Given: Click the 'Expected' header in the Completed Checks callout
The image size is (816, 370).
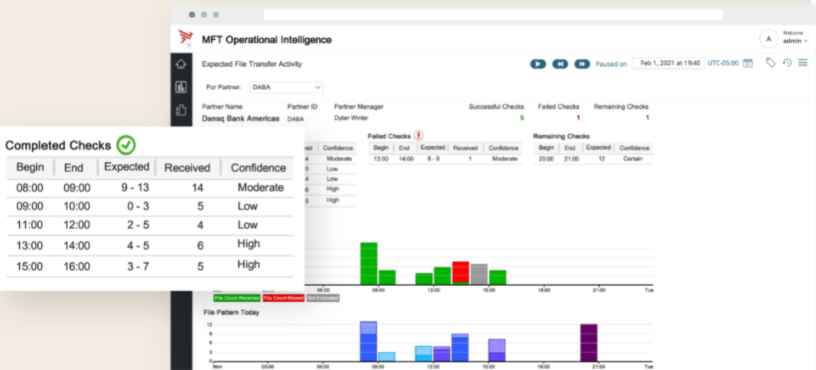Looking at the screenshot, I should point(126,167).
